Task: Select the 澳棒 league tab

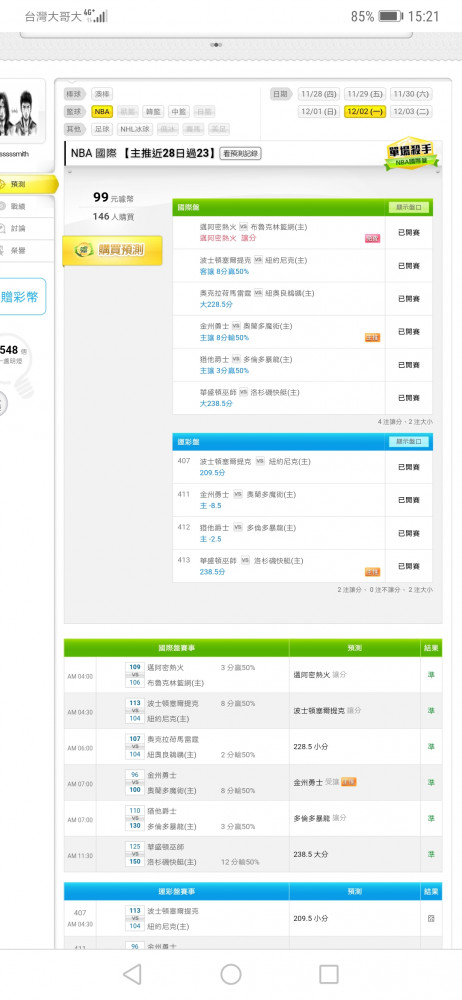Action: [101, 94]
